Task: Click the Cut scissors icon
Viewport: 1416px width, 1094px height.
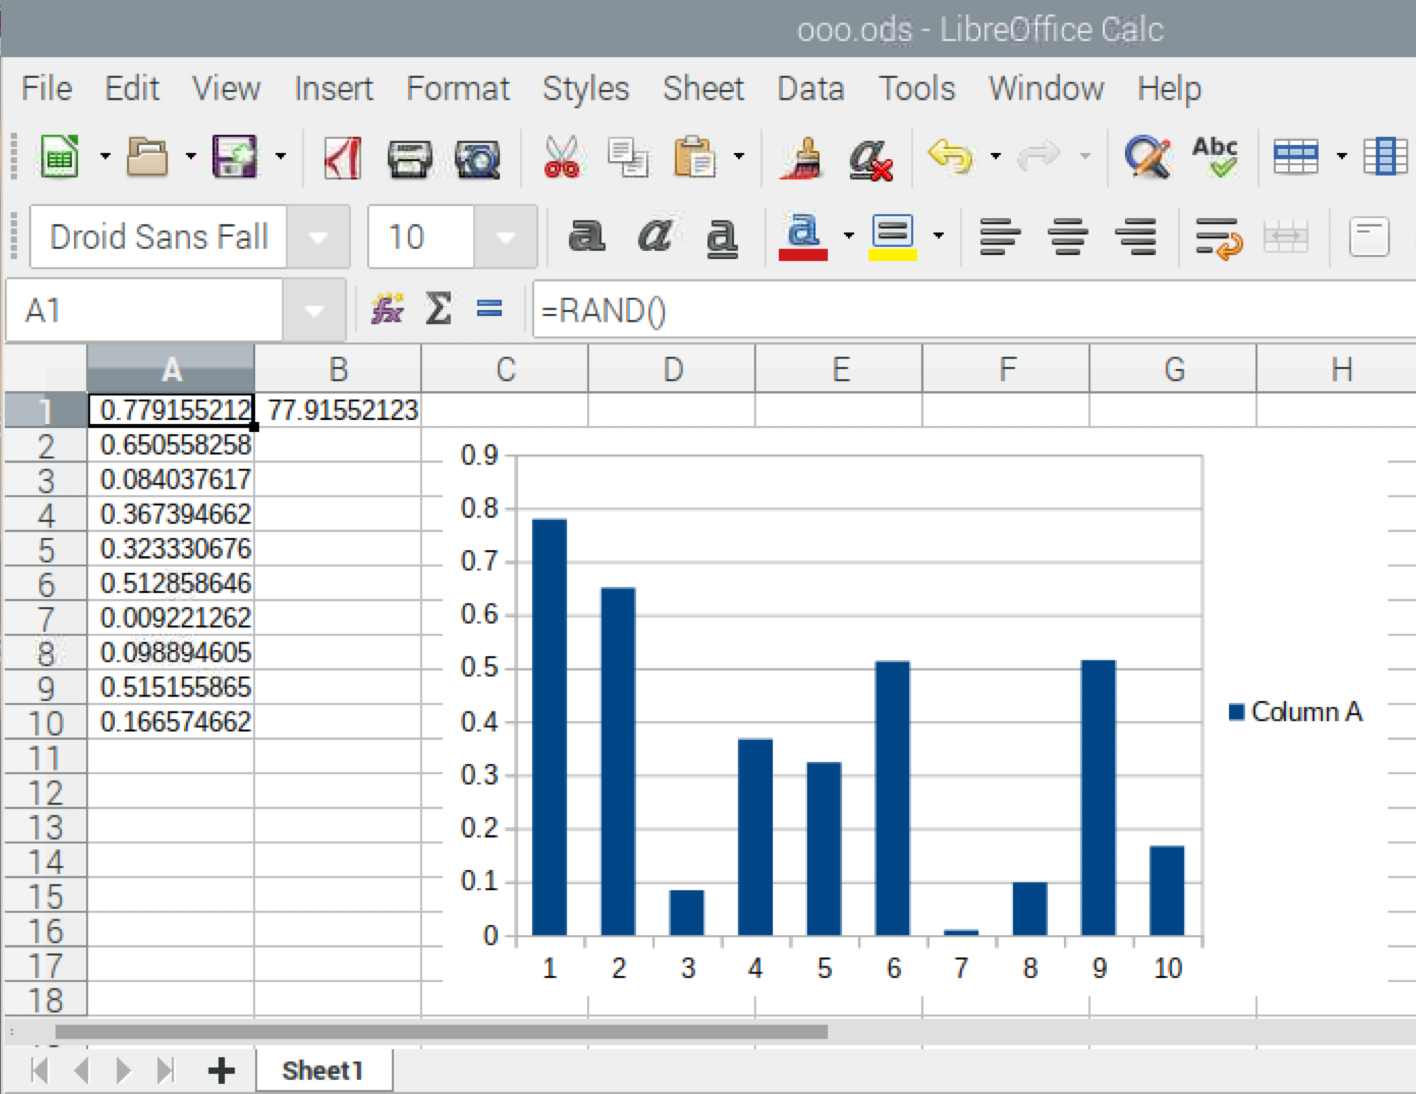Action: 561,158
